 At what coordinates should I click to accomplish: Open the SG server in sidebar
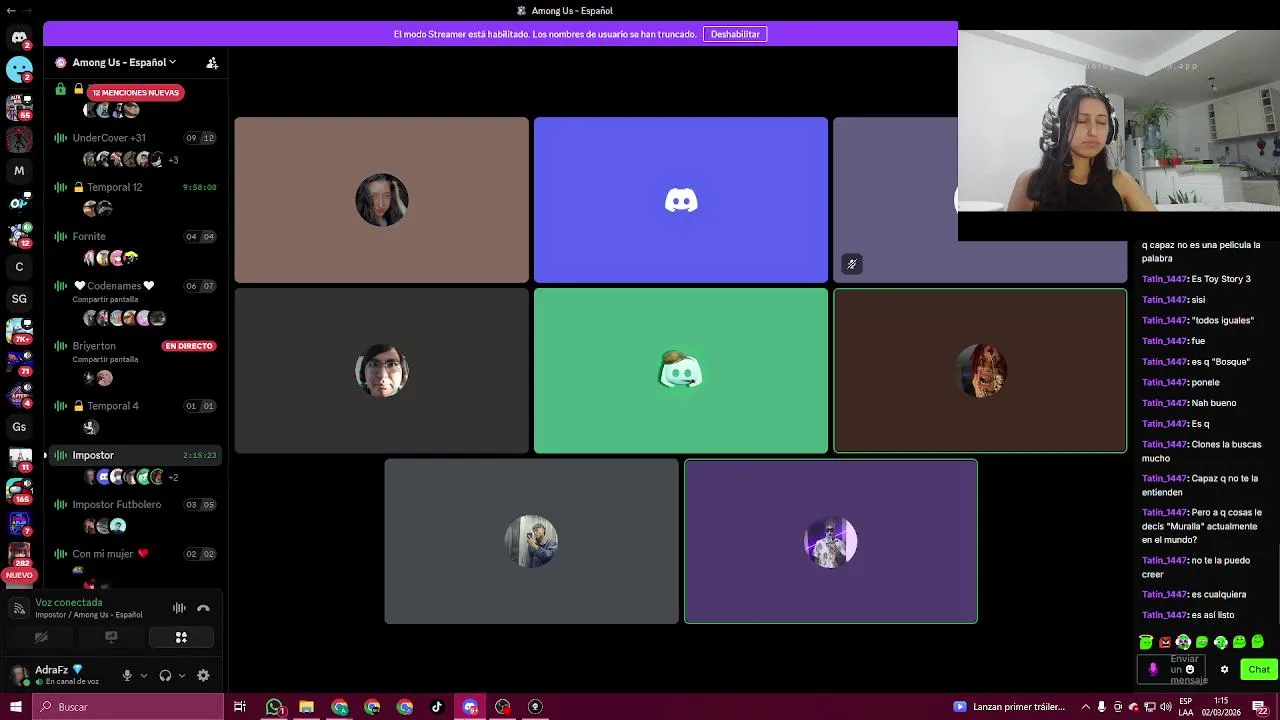[19, 299]
